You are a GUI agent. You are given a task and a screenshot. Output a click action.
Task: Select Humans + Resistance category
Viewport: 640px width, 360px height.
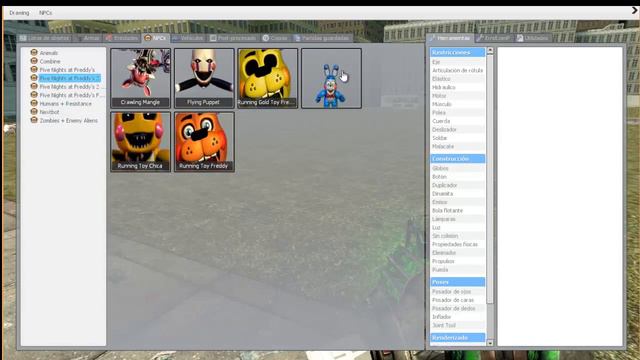tap(65, 104)
